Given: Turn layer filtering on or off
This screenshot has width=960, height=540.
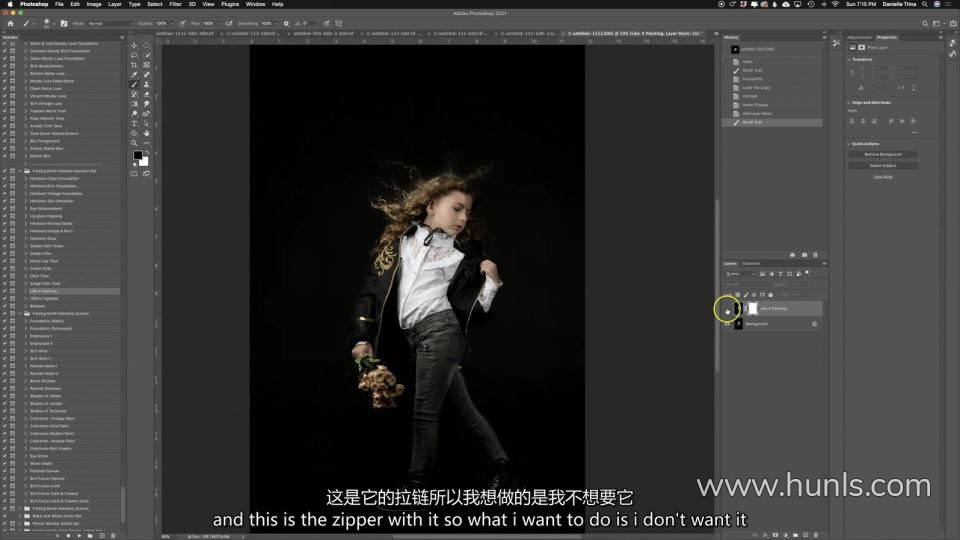Looking at the screenshot, I should 808,273.
